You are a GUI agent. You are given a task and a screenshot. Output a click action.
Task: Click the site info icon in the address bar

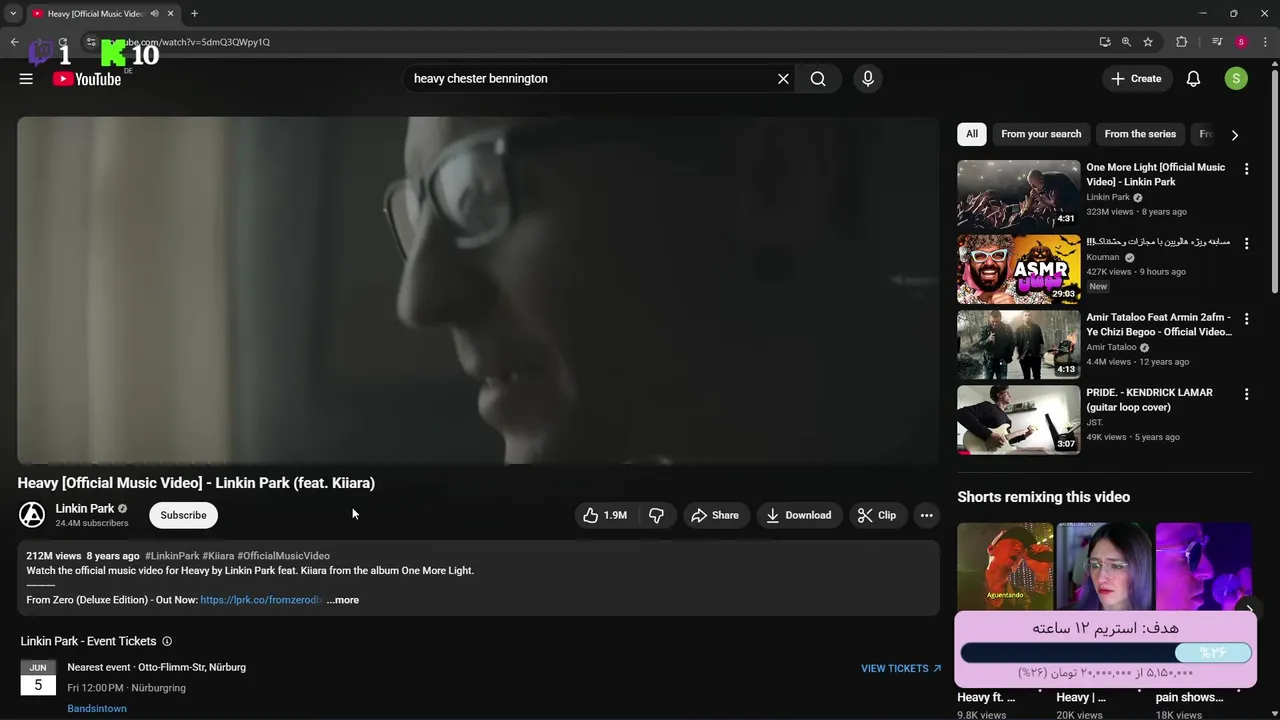click(91, 42)
